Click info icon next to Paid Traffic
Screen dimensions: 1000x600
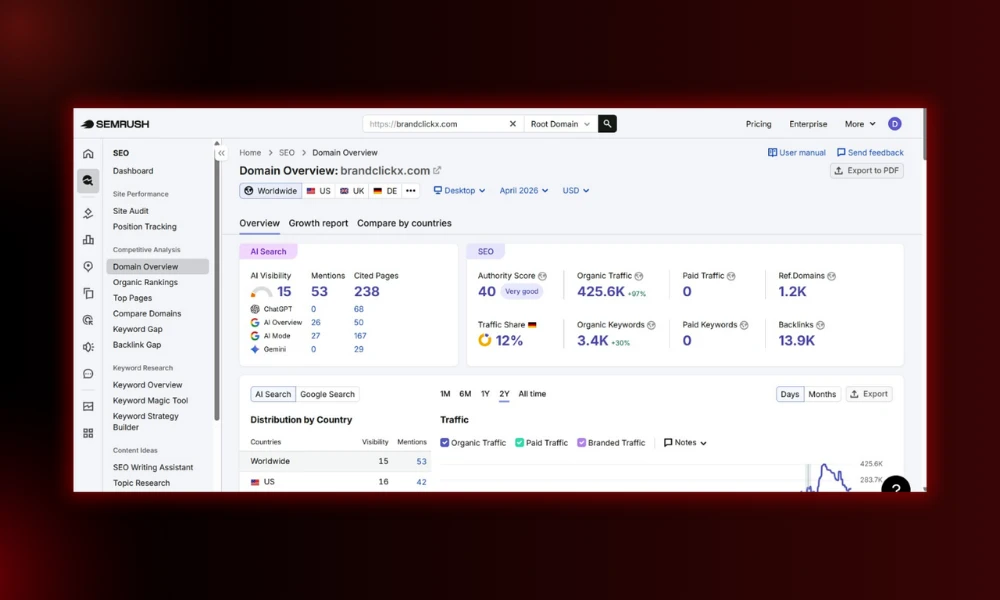pos(731,276)
